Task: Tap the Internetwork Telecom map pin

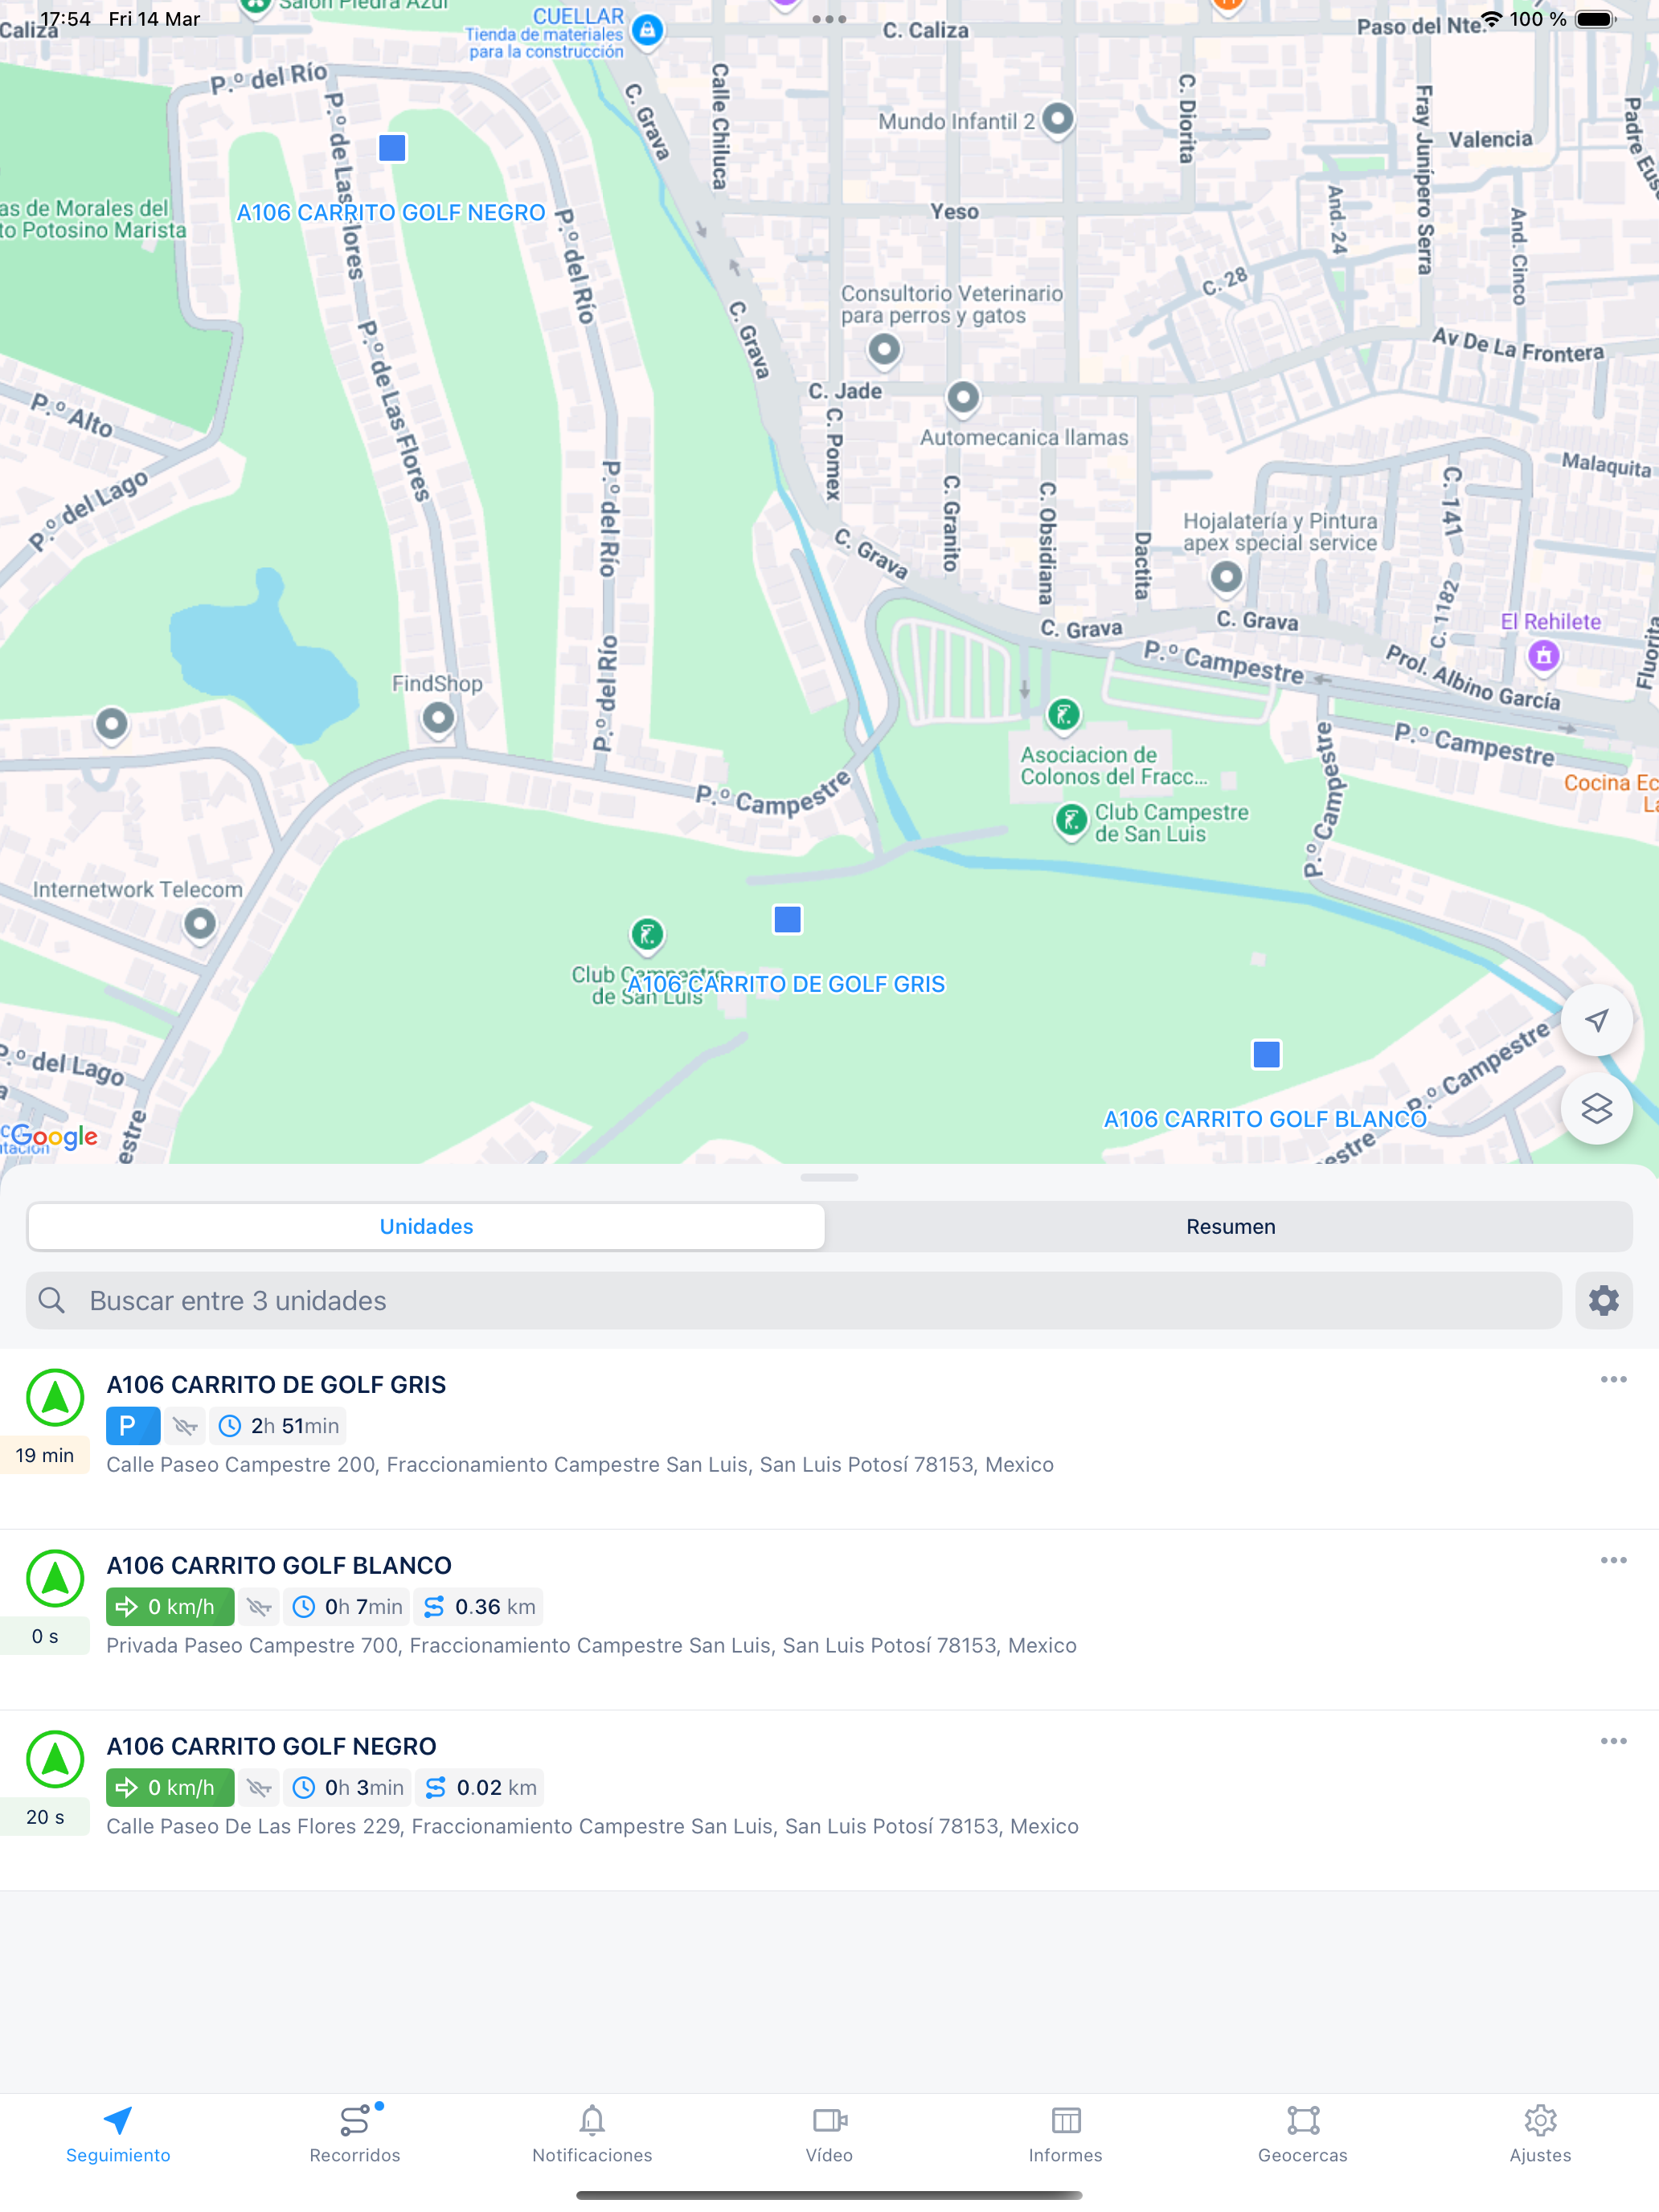Action: (x=200, y=924)
